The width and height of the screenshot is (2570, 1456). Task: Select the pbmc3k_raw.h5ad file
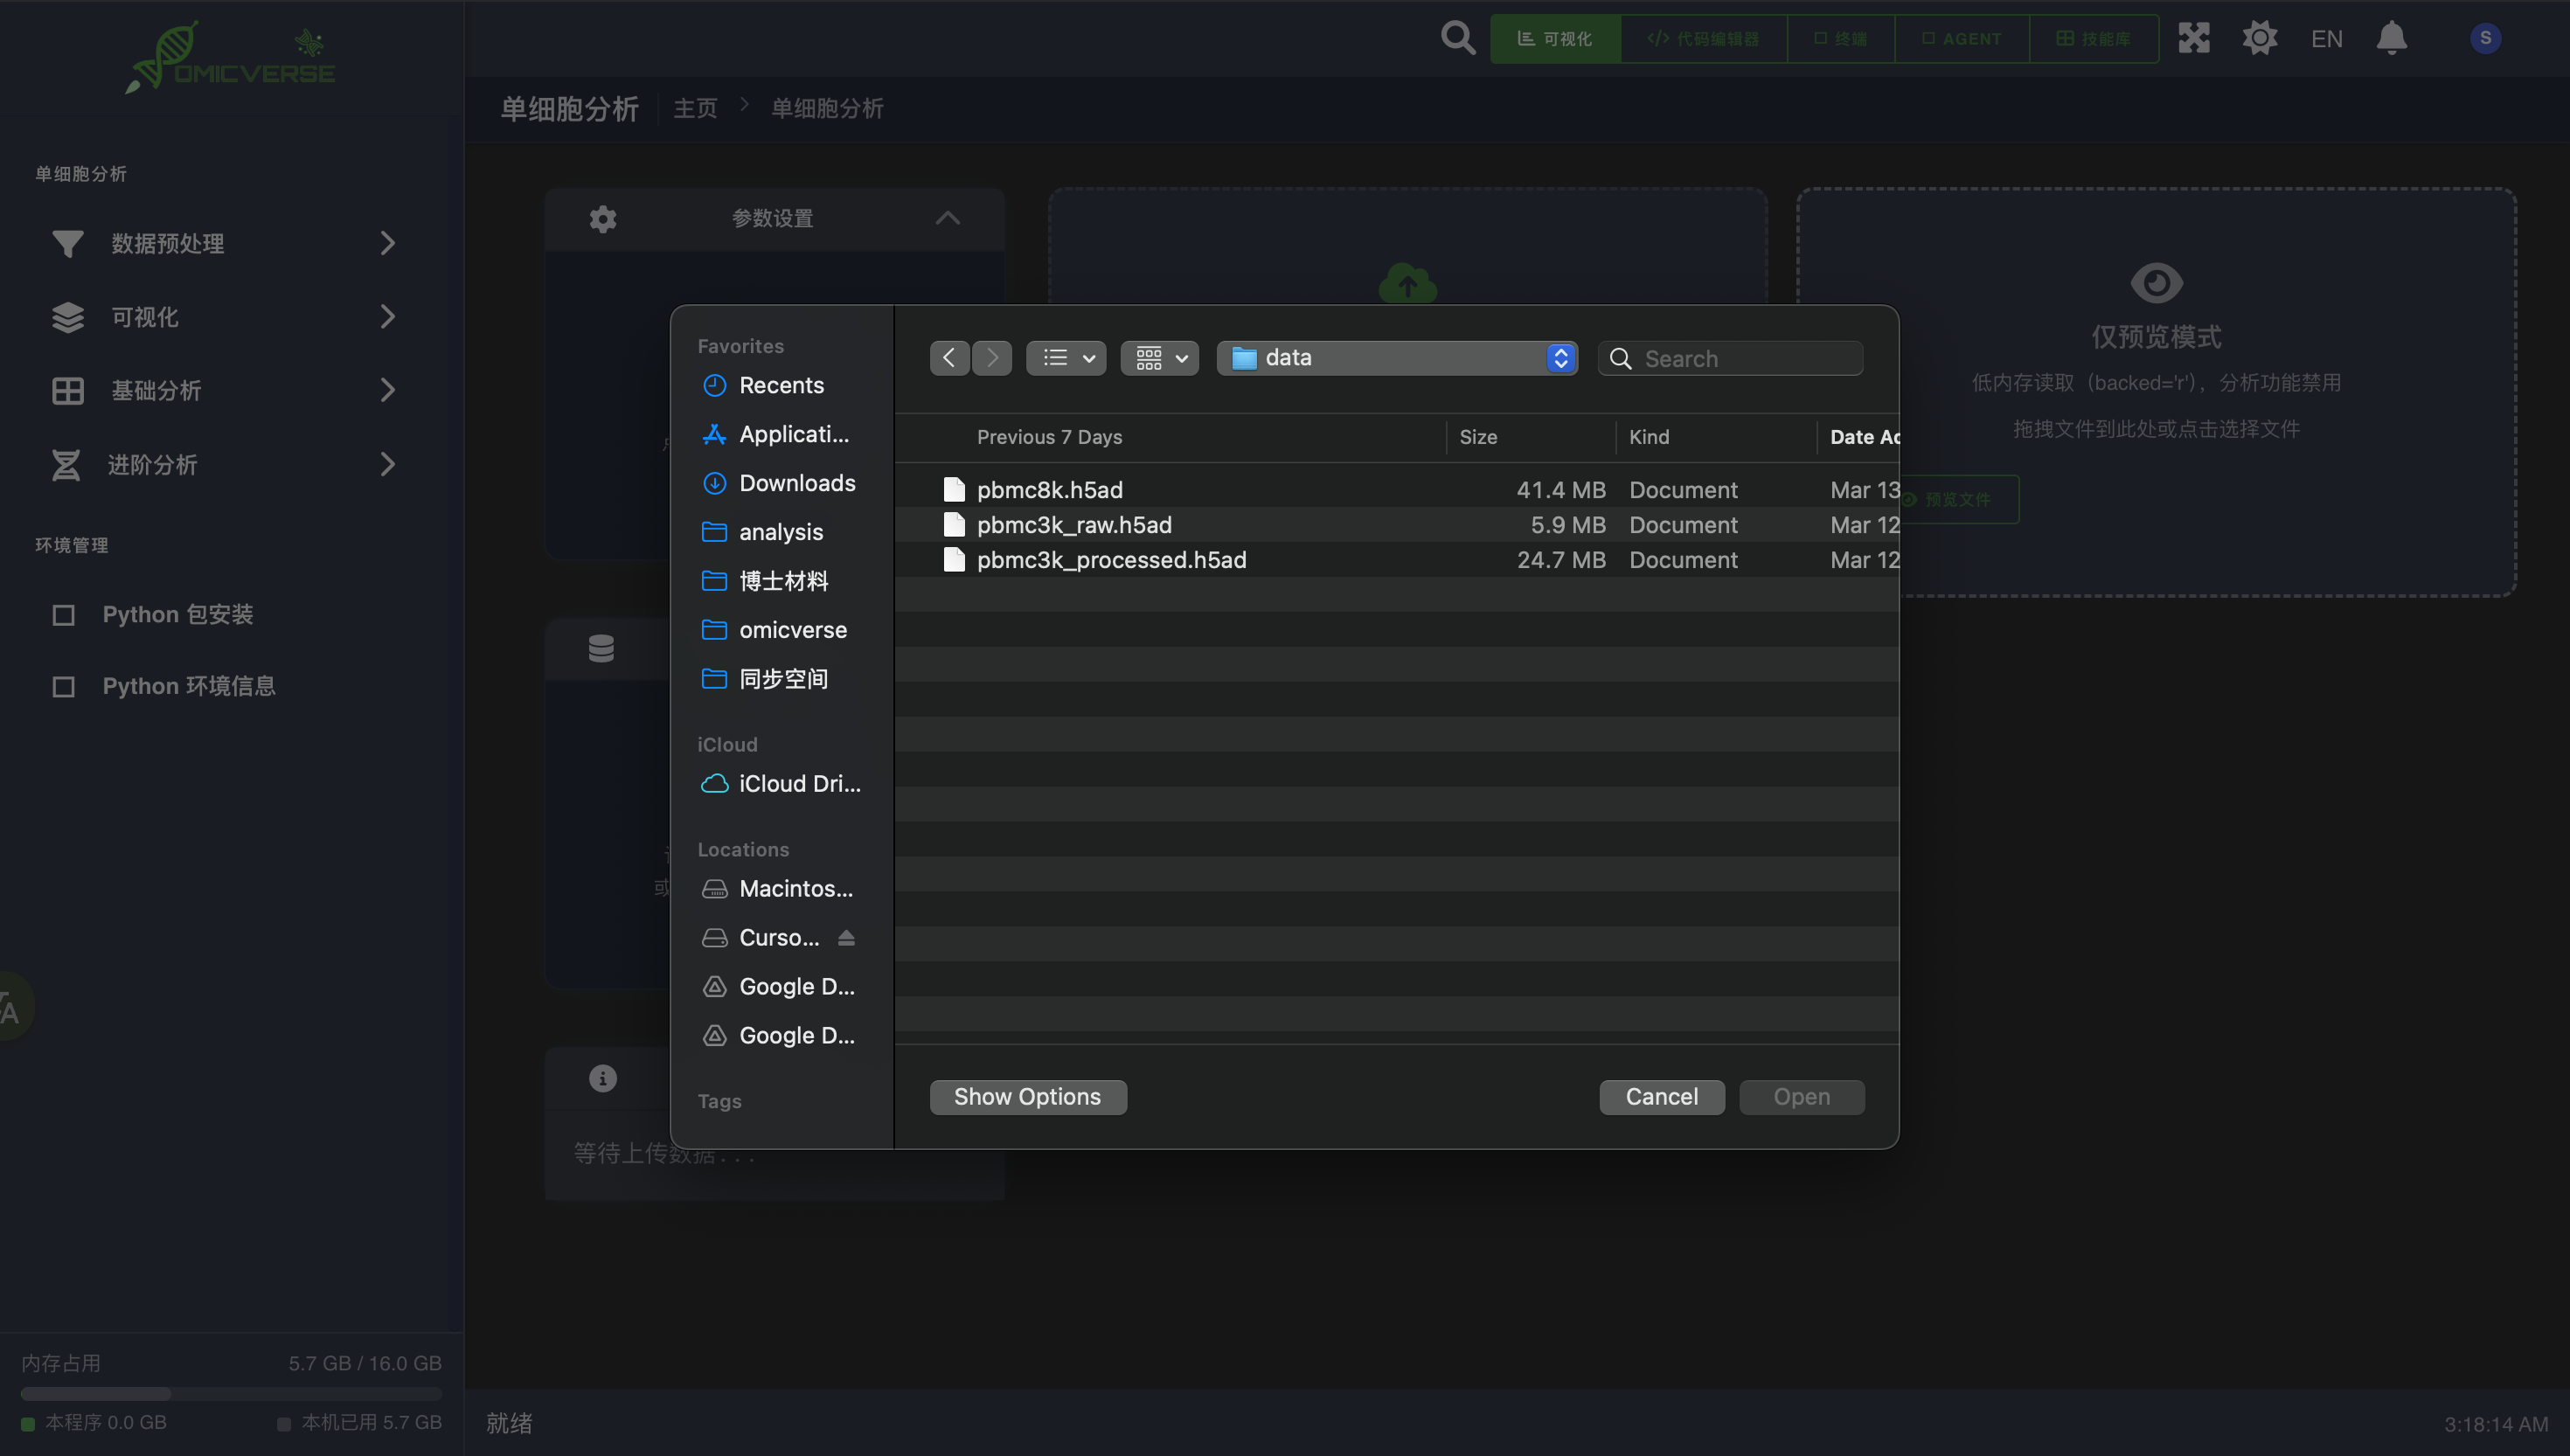click(x=1073, y=525)
